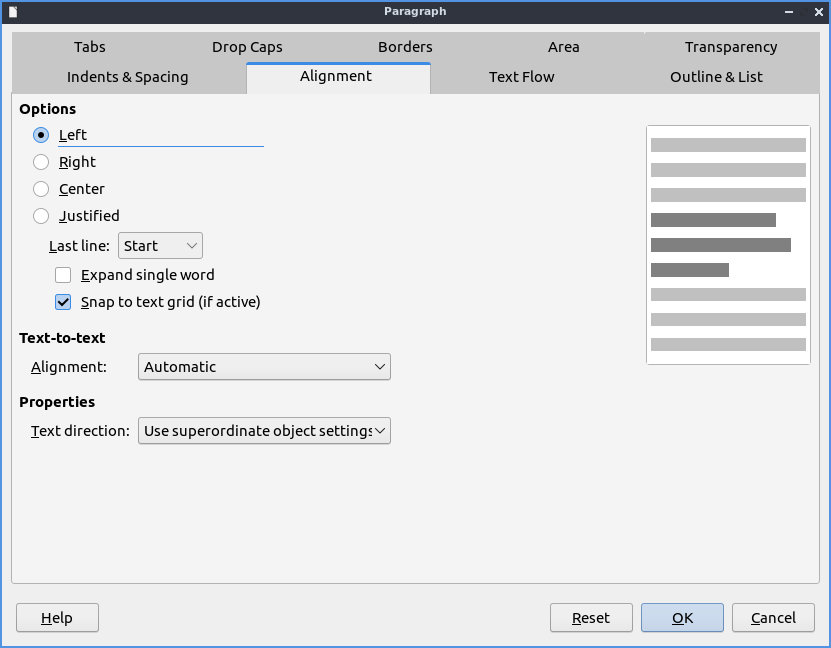Viewport: 831px width, 648px height.
Task: Disable Snap to text grid checkbox
Action: pos(63,302)
